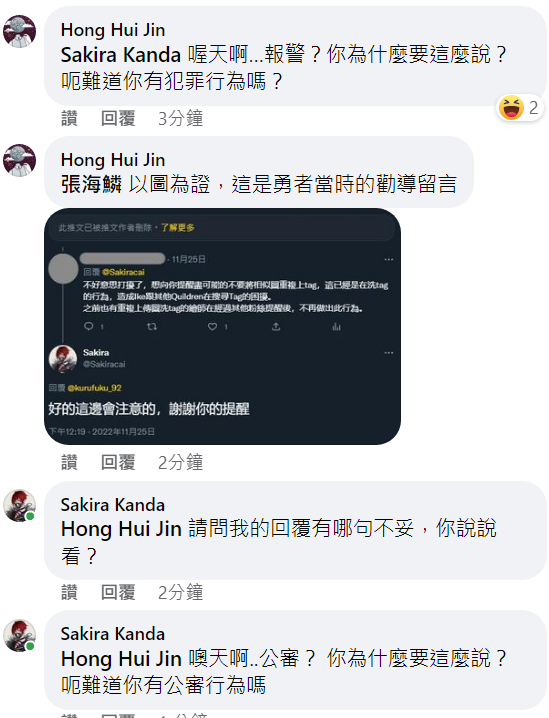Click 回覆 under Sakira Kanda's first reply
549x718 pixels.
coord(118,592)
